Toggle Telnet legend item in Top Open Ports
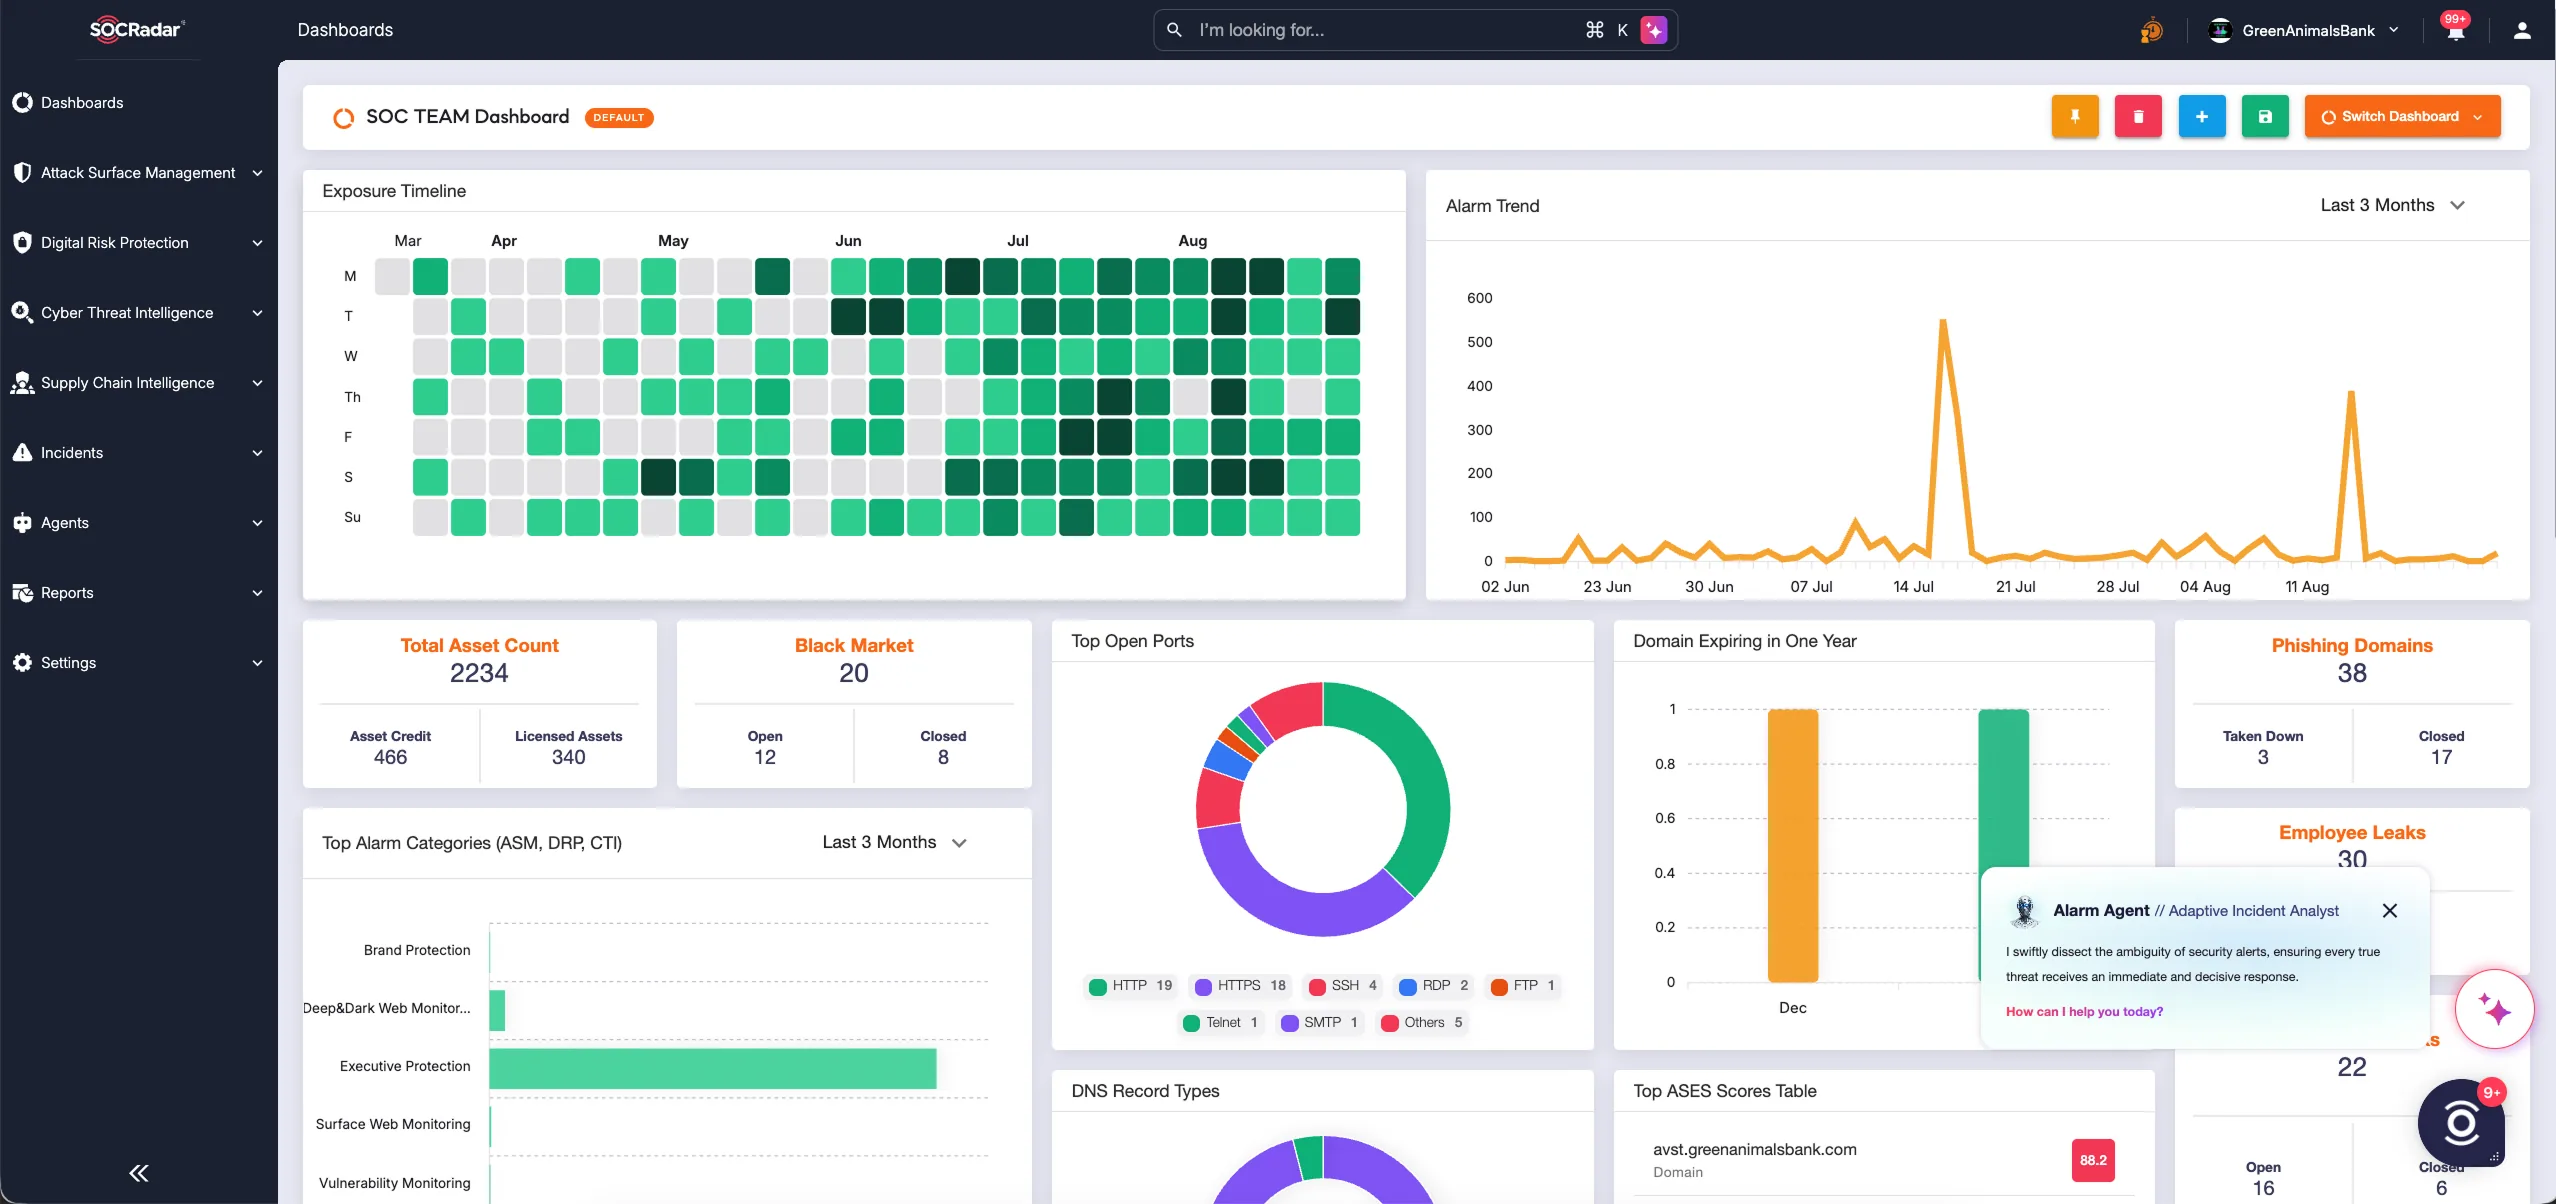This screenshot has width=2556, height=1204. pos(1221,1022)
